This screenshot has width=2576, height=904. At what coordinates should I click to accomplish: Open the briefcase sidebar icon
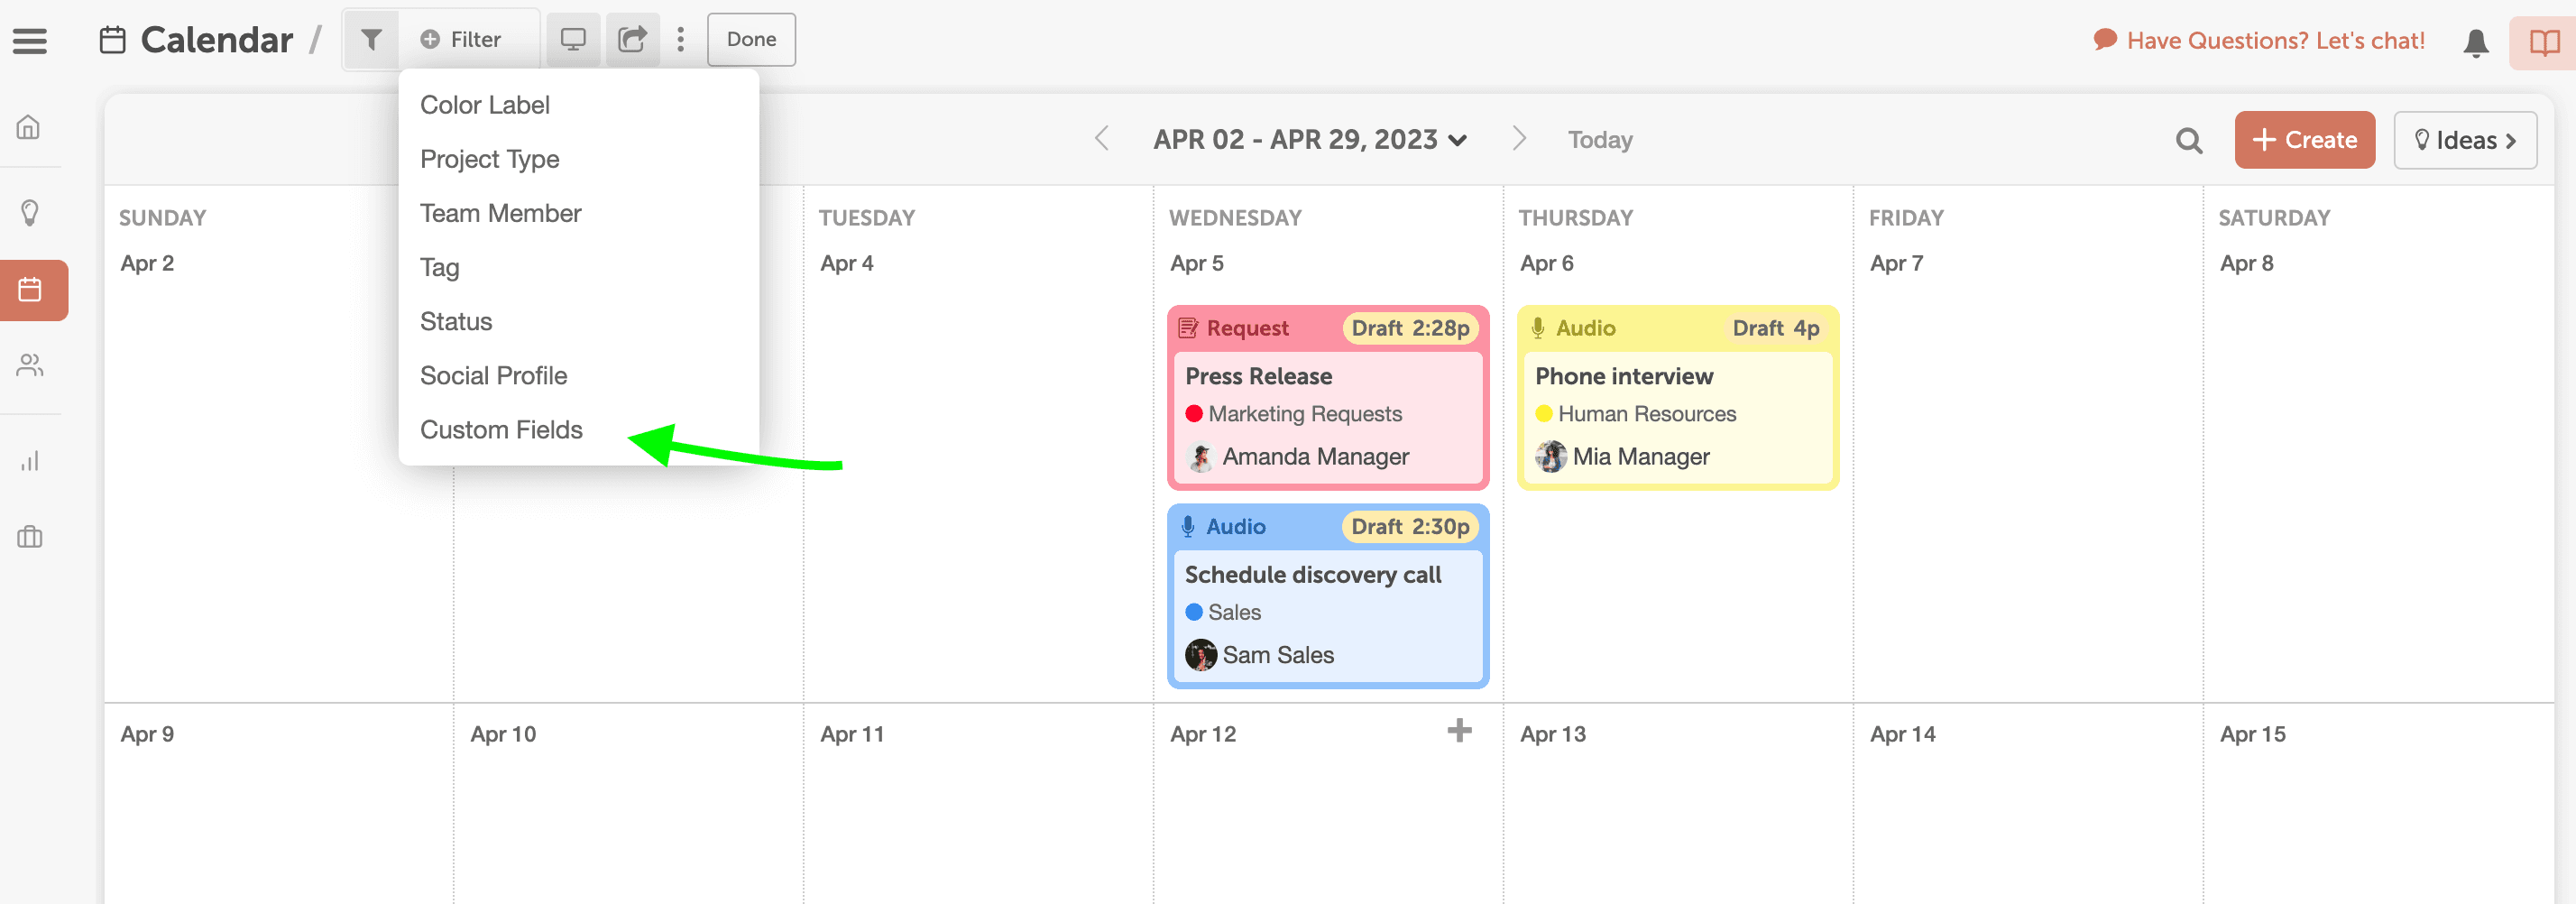pos(30,537)
